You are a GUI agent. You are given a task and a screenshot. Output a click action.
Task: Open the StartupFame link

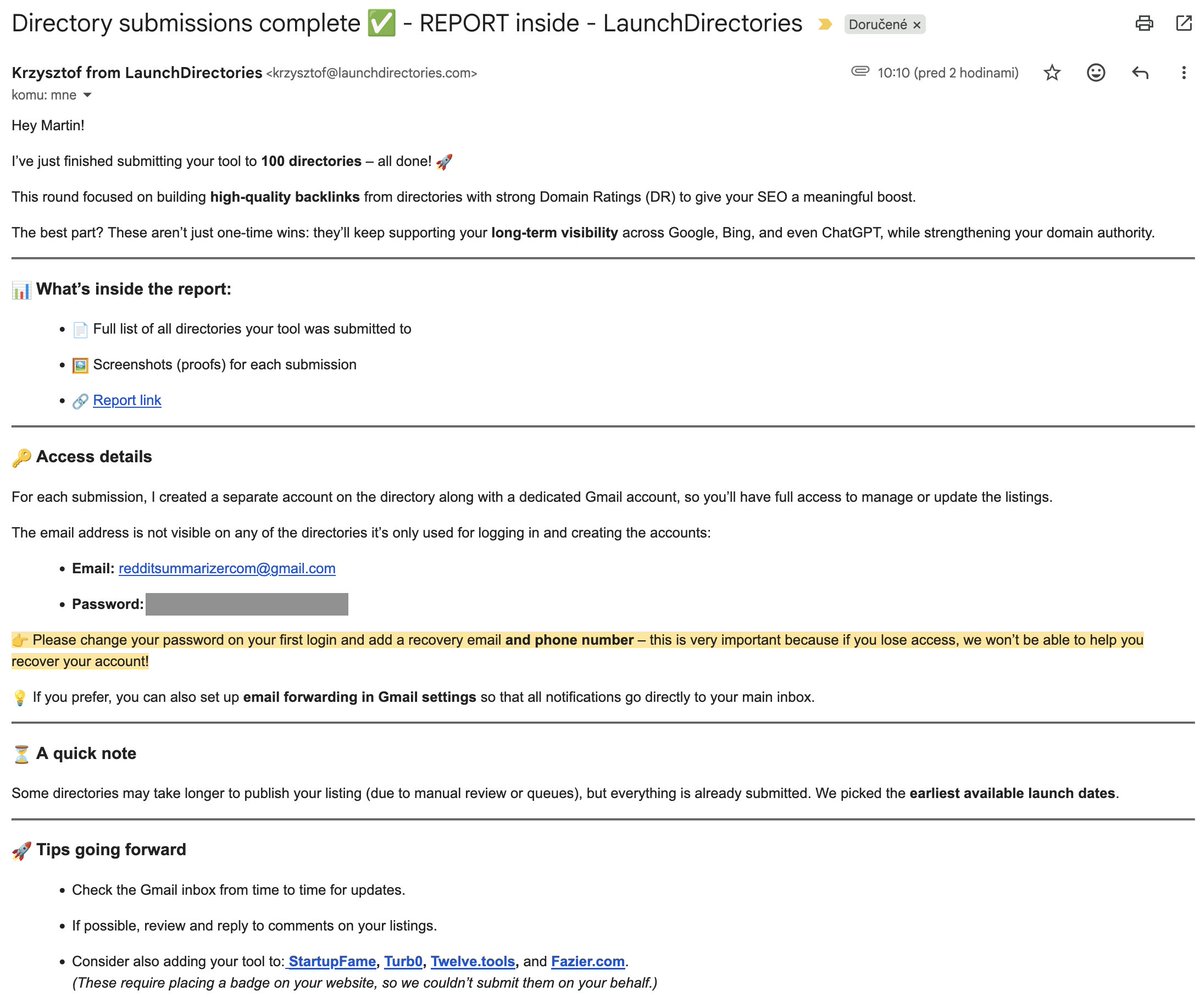(331, 961)
